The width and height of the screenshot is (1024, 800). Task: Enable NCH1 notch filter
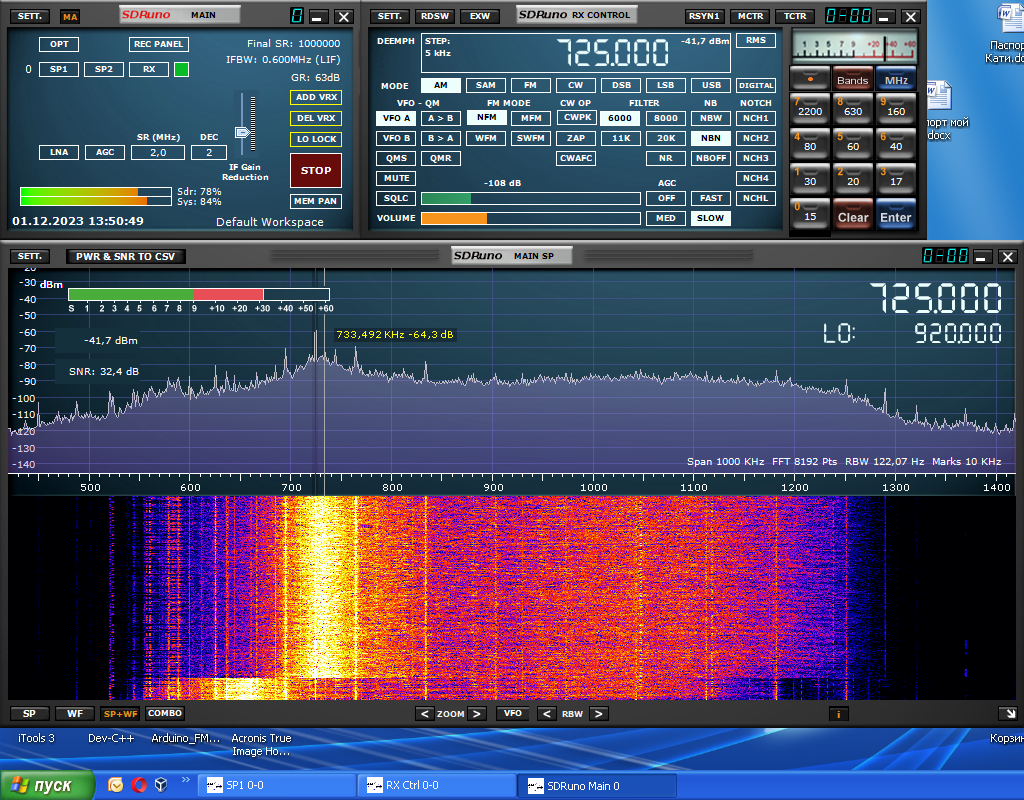click(756, 118)
